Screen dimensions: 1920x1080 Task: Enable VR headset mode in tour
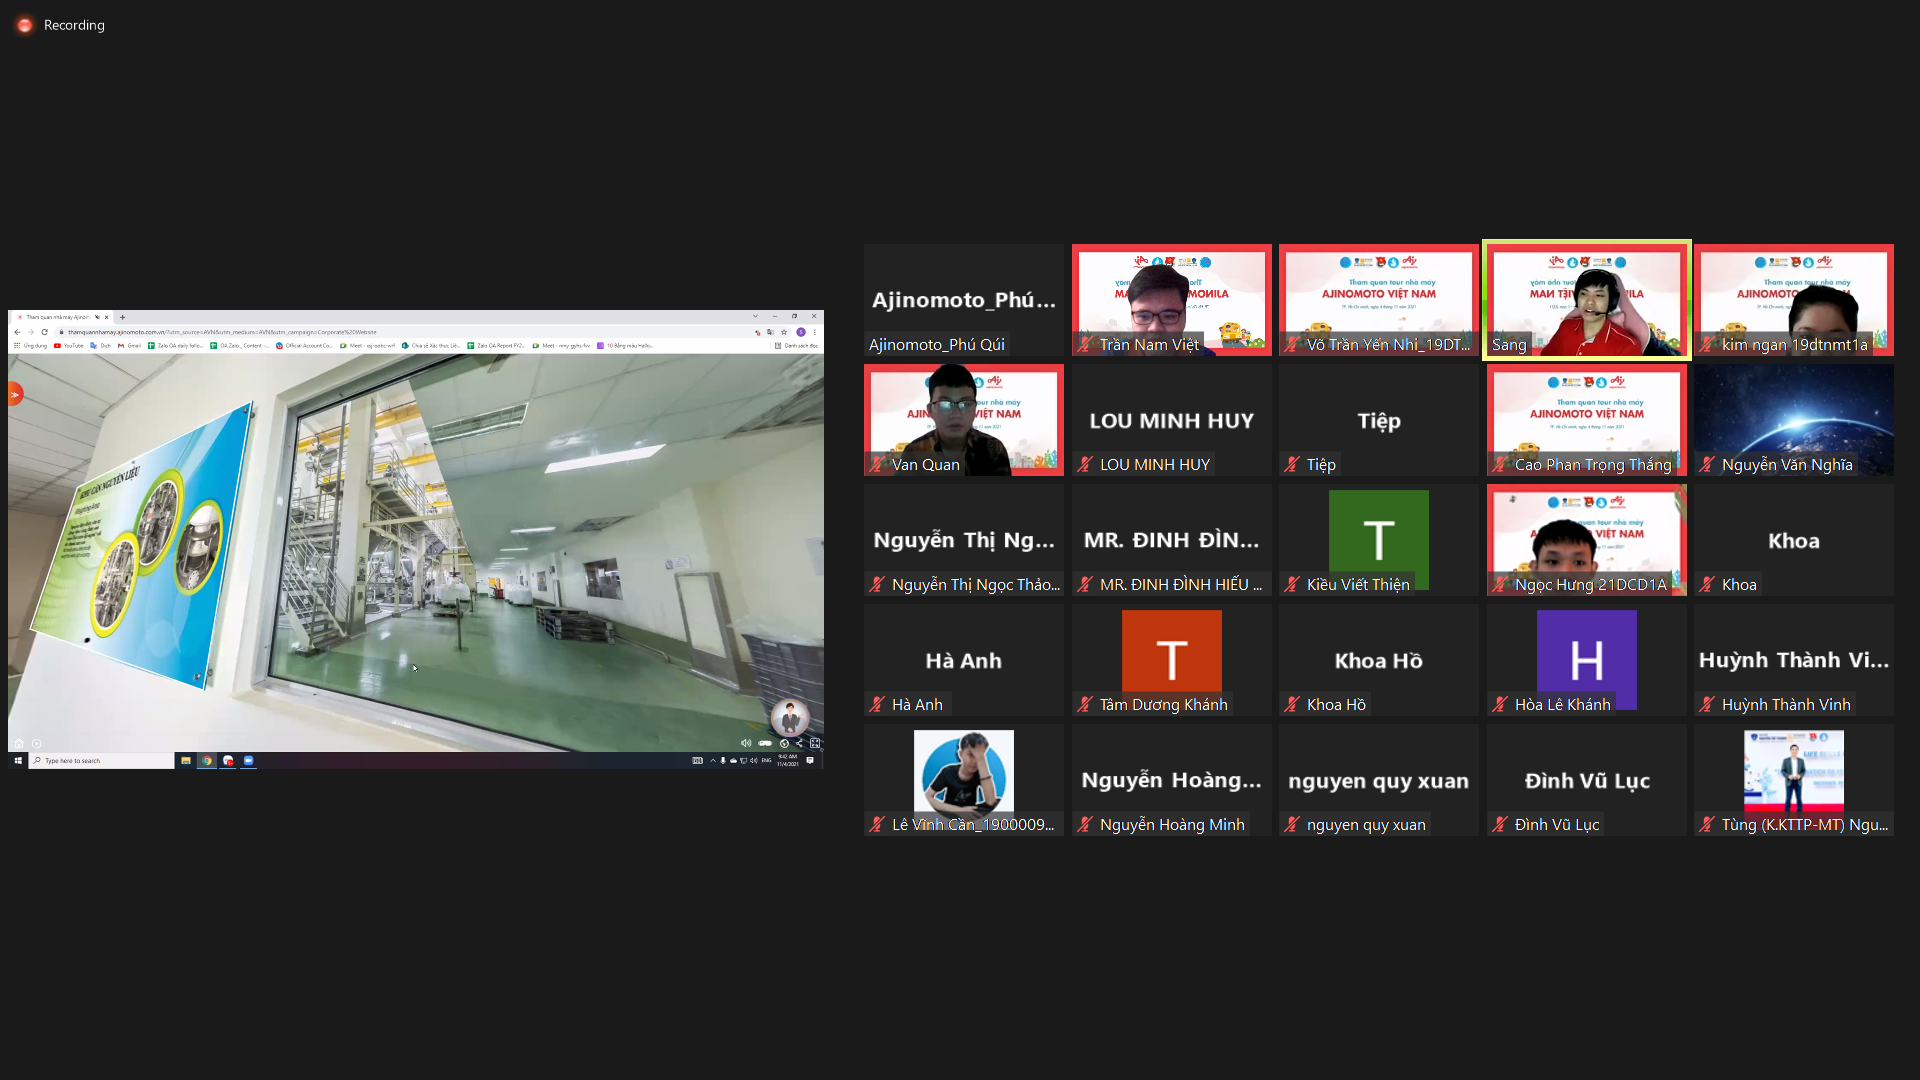(765, 743)
